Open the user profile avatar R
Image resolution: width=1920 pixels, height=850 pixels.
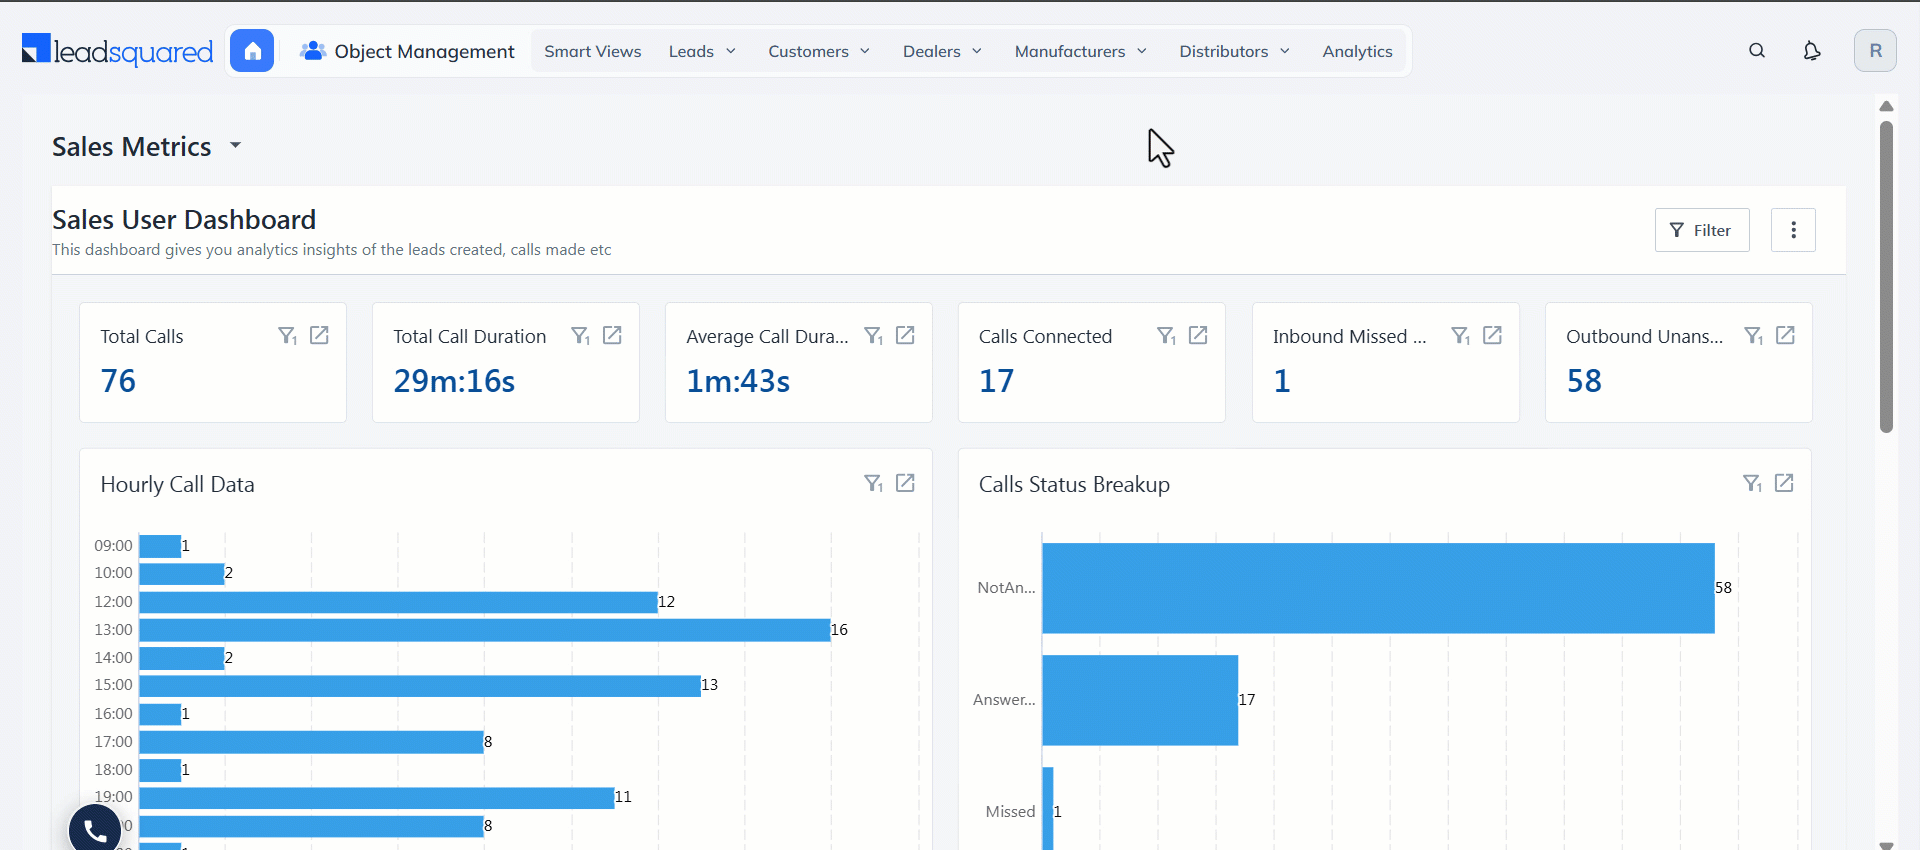(1875, 51)
